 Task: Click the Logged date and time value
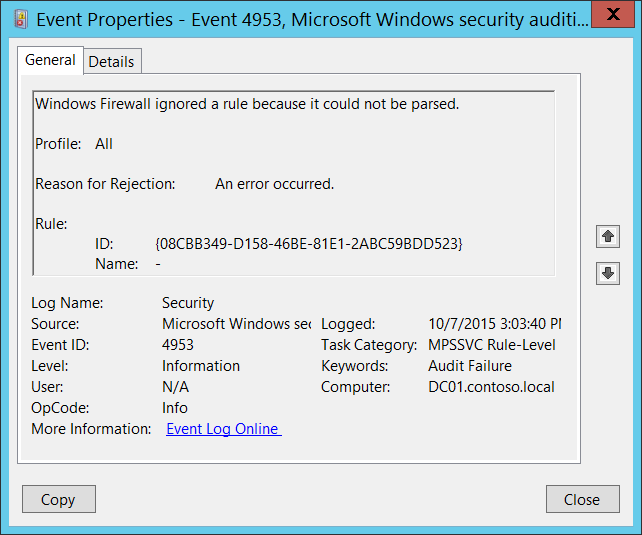pyautogui.click(x=494, y=324)
